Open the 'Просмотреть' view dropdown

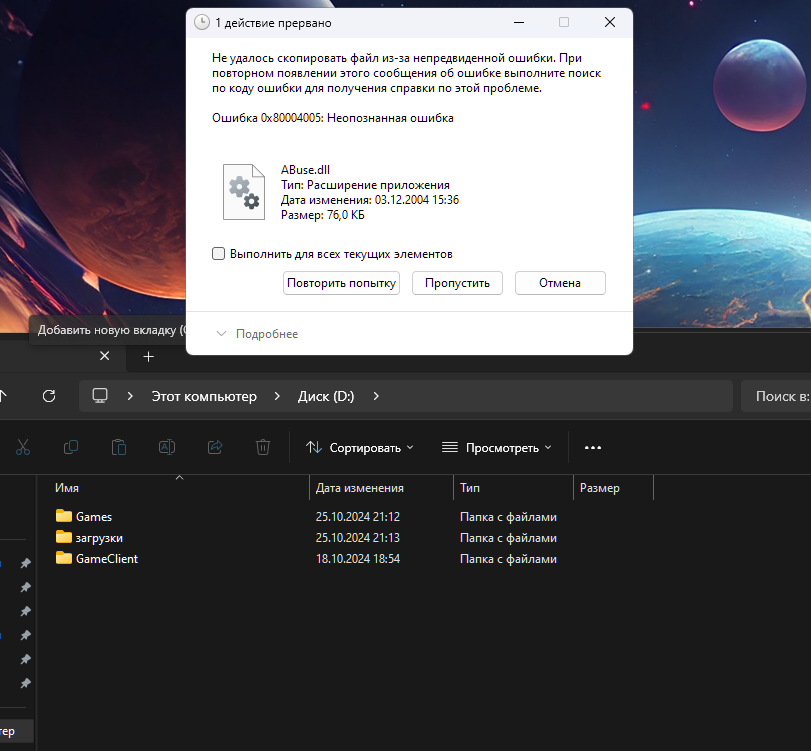click(x=497, y=448)
